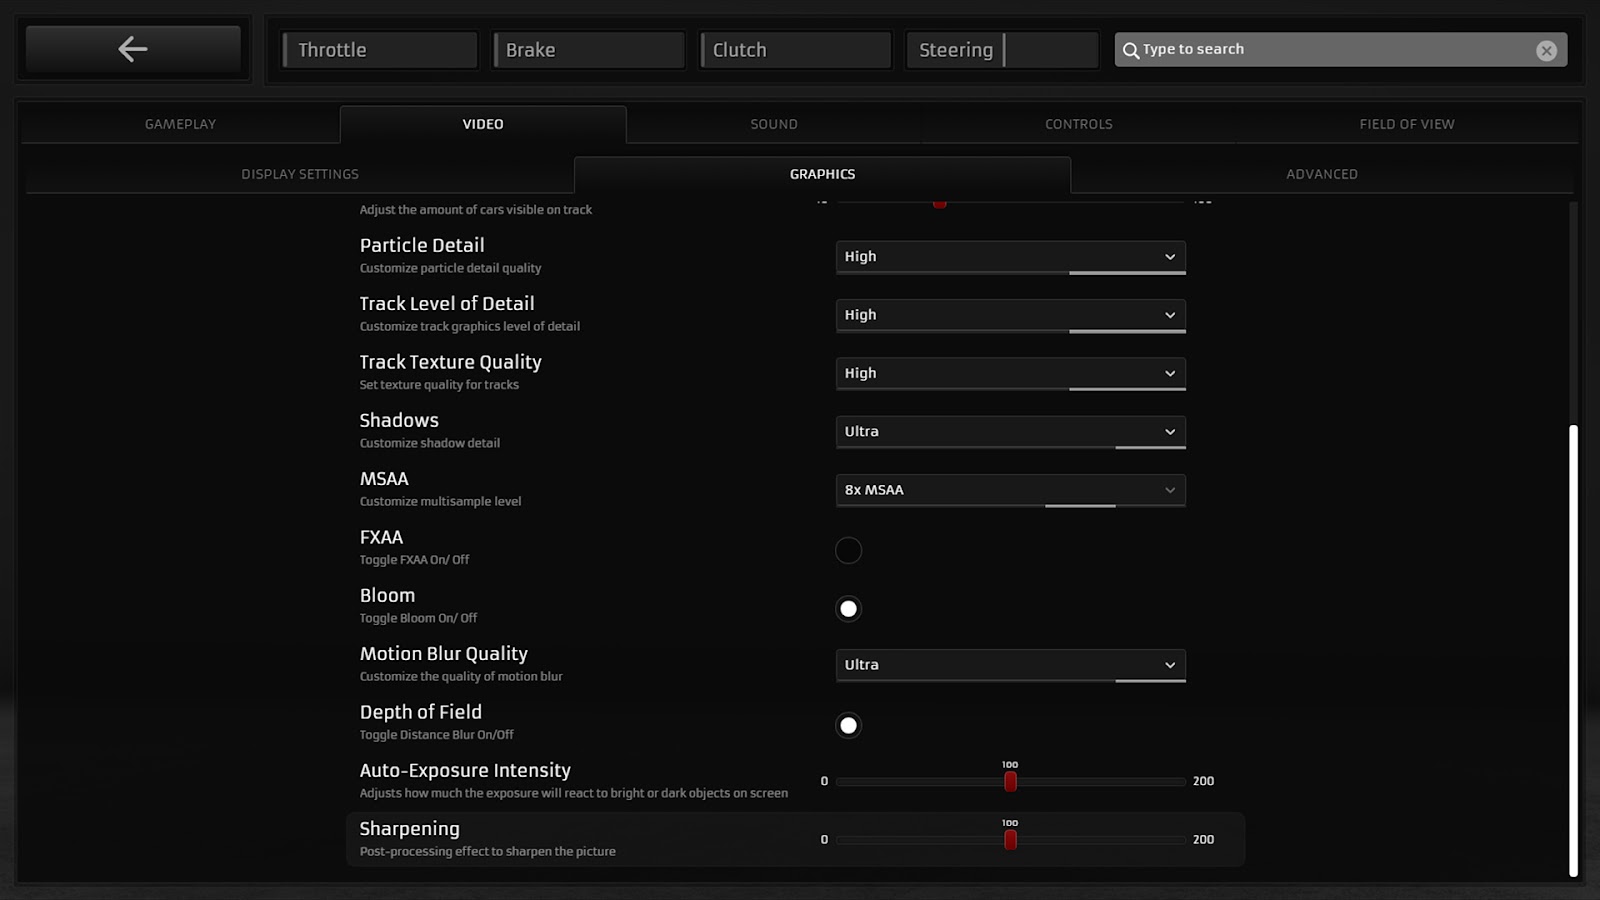1600x900 pixels.
Task: Switch to the Video tab
Action: [x=483, y=124]
